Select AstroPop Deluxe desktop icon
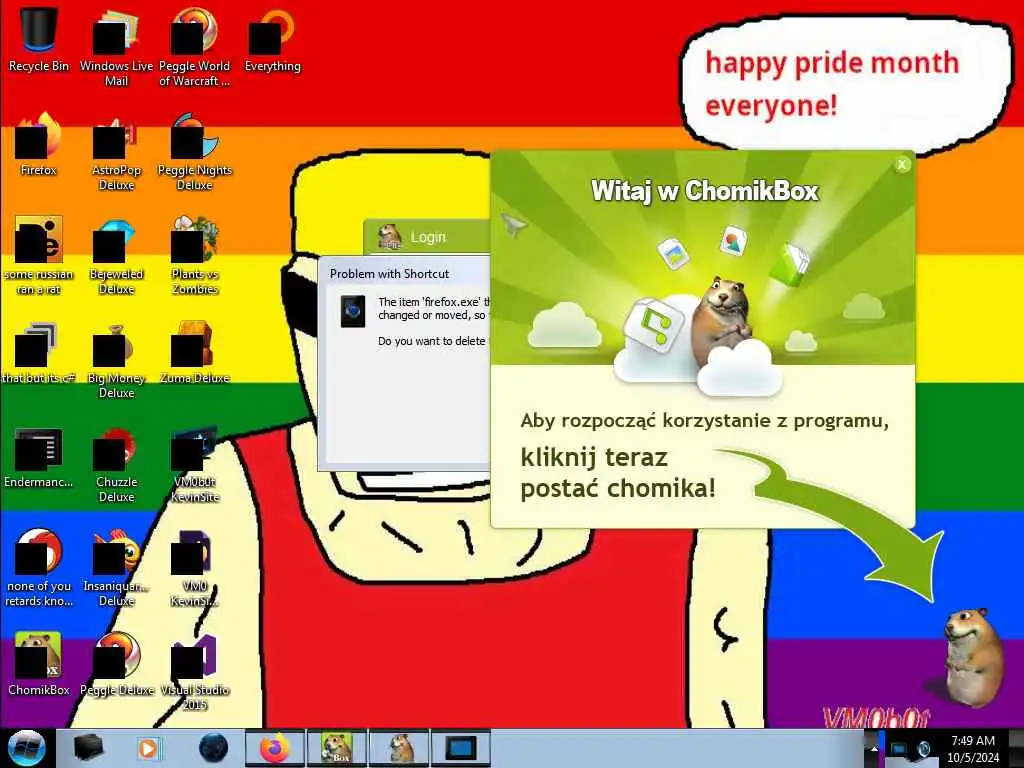 (x=116, y=152)
